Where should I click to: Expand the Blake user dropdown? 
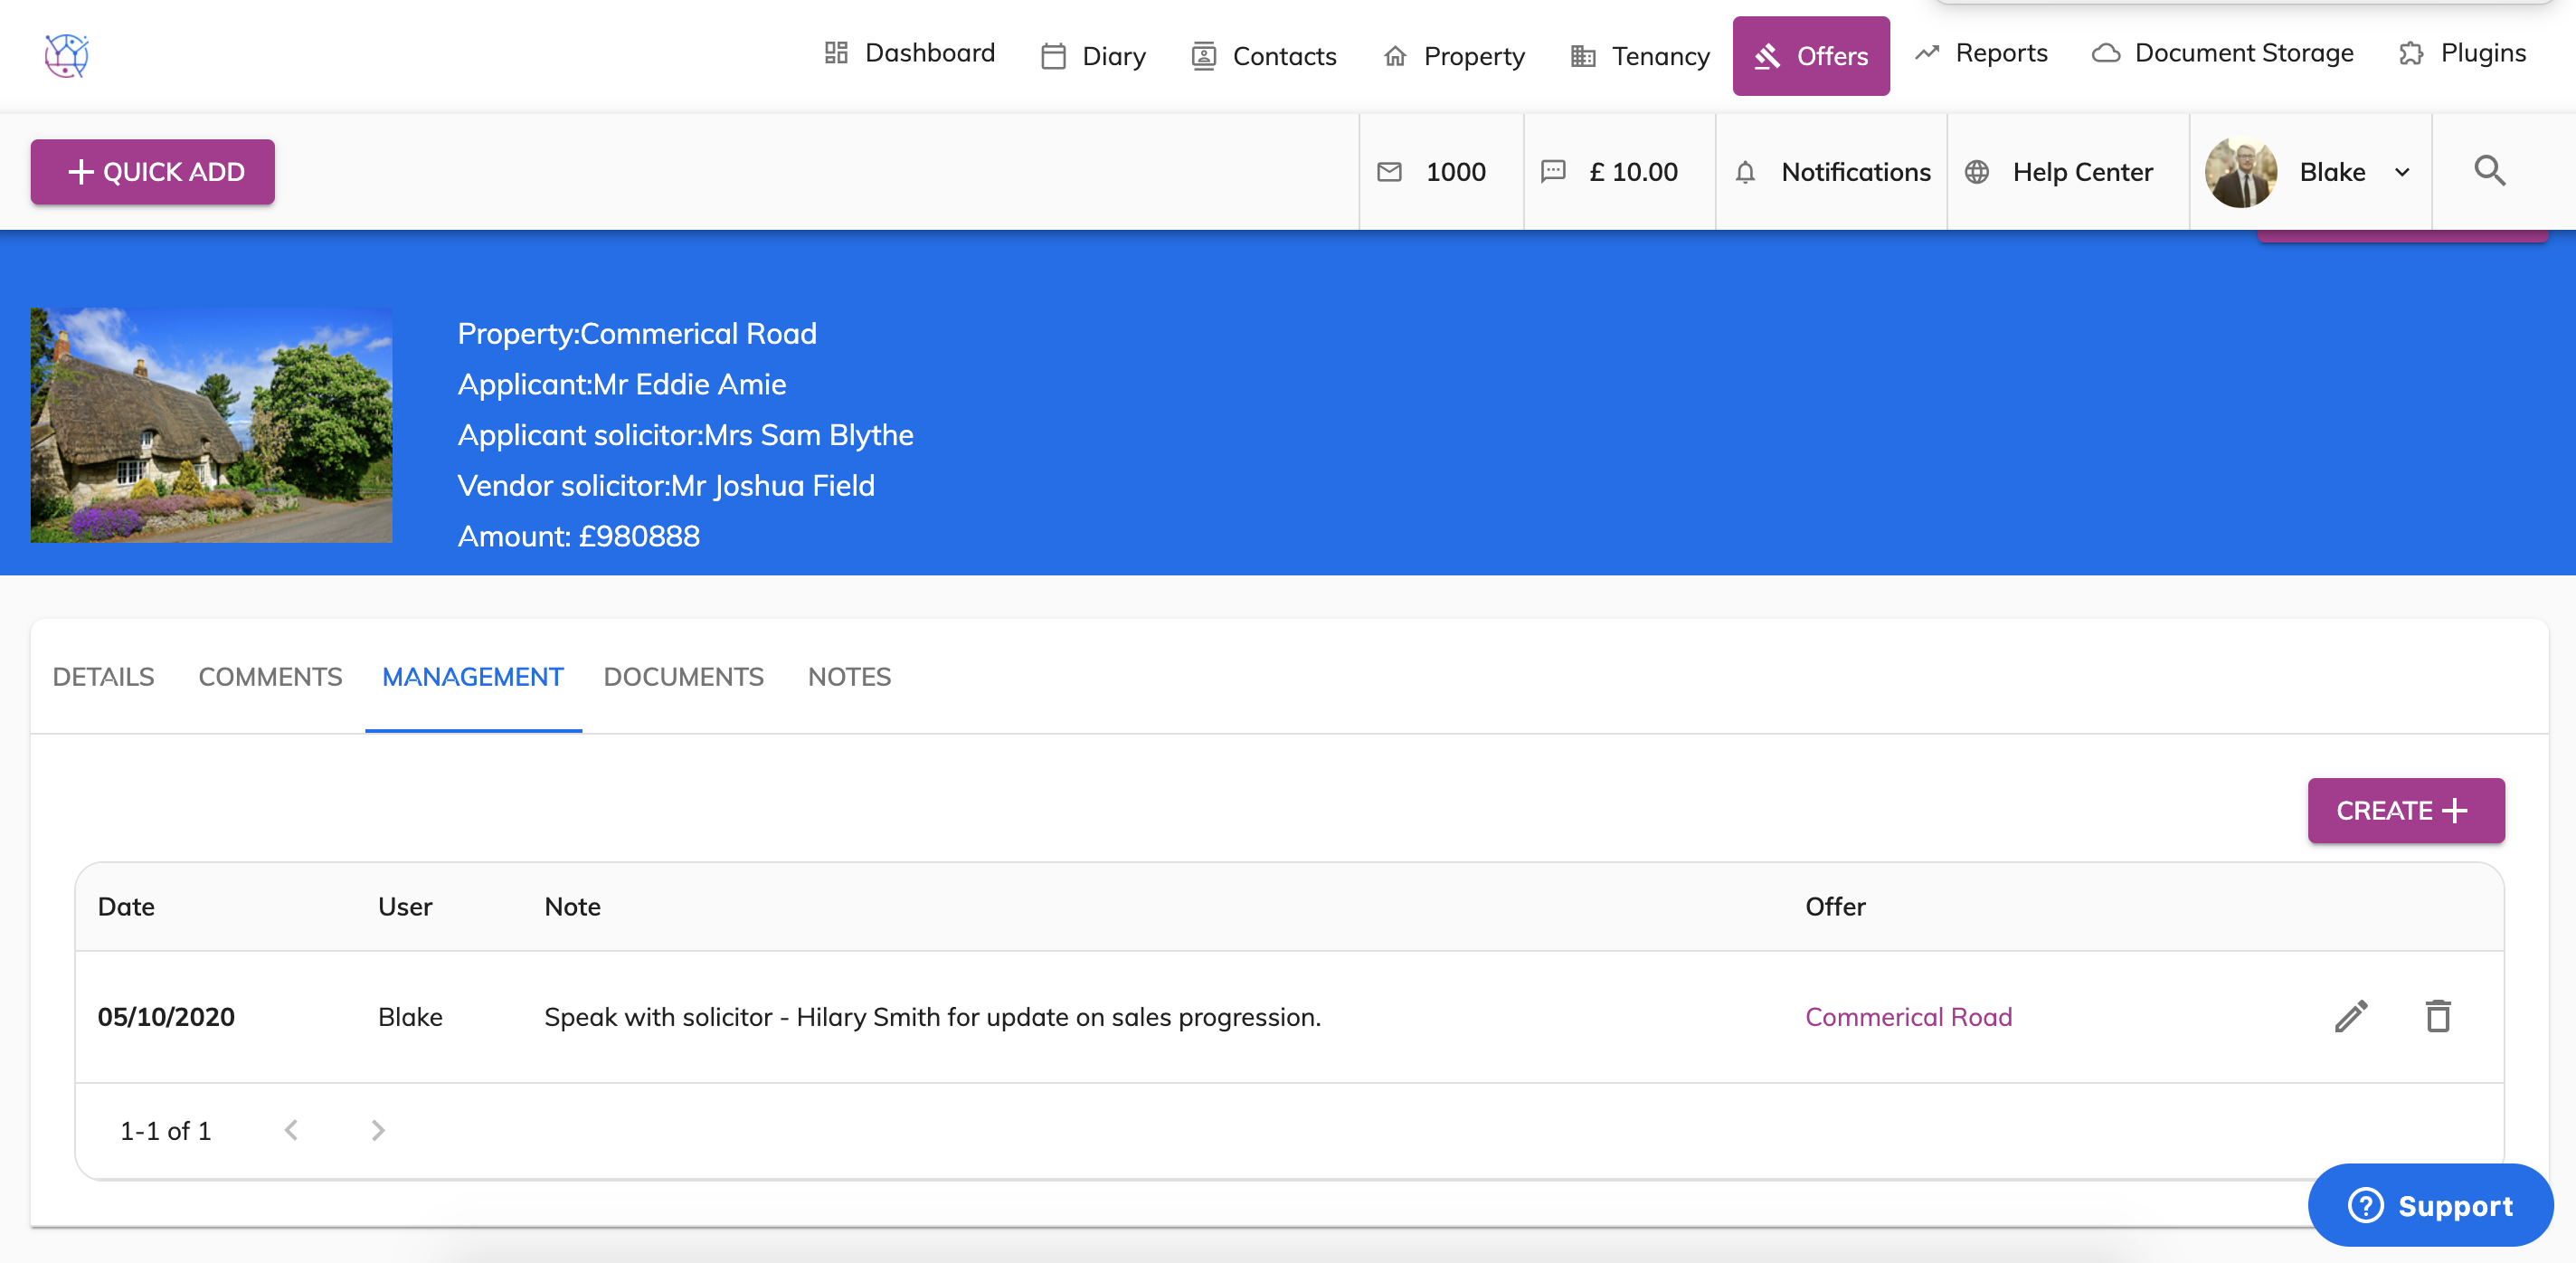point(2402,172)
